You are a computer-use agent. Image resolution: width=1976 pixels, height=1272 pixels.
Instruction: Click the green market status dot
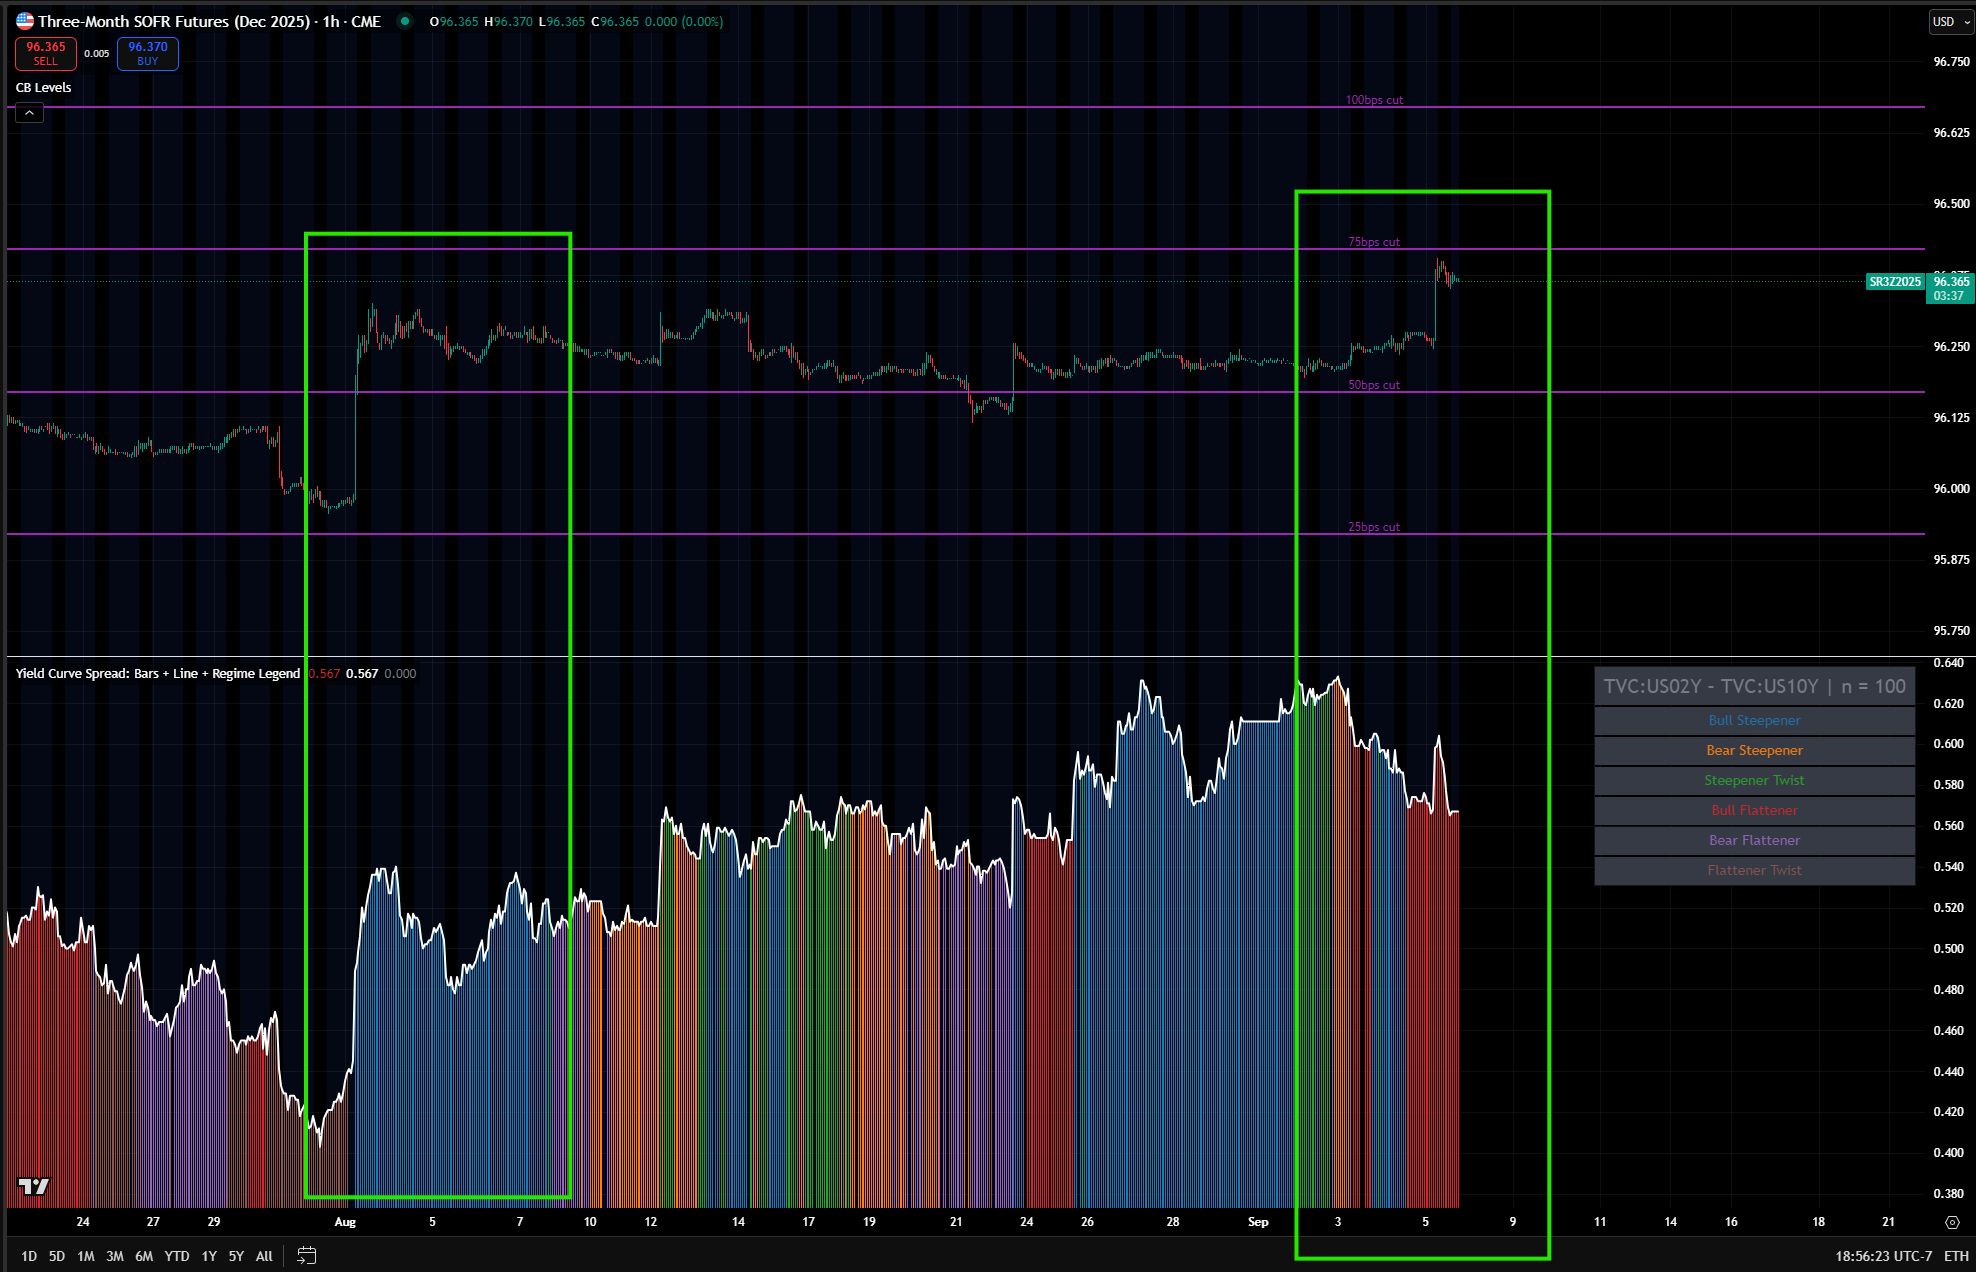(x=405, y=21)
